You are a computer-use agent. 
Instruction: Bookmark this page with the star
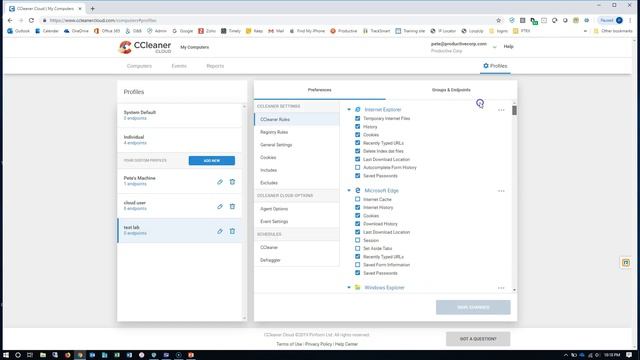pos(498,20)
